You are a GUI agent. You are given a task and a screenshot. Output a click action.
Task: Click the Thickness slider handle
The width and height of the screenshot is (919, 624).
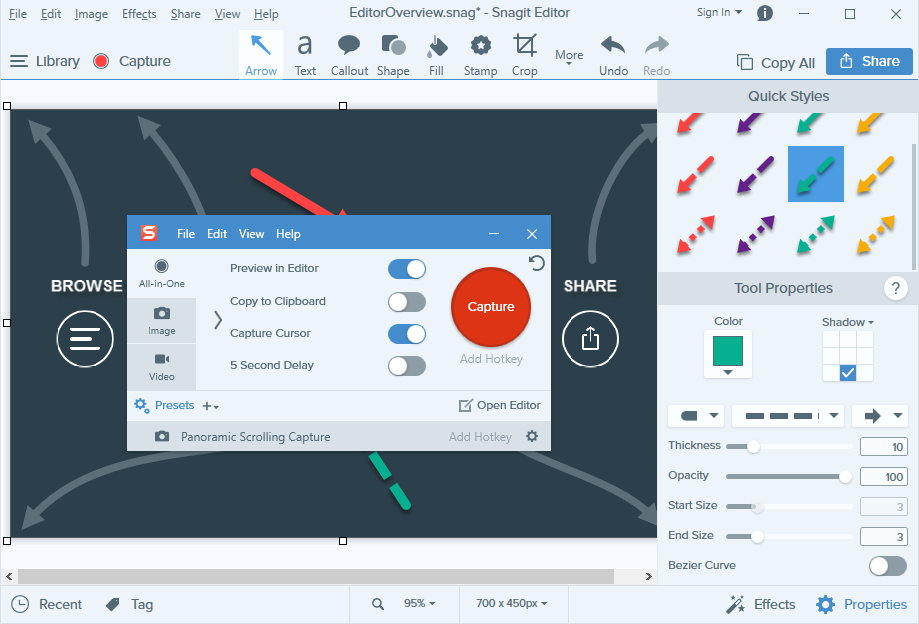(x=754, y=446)
